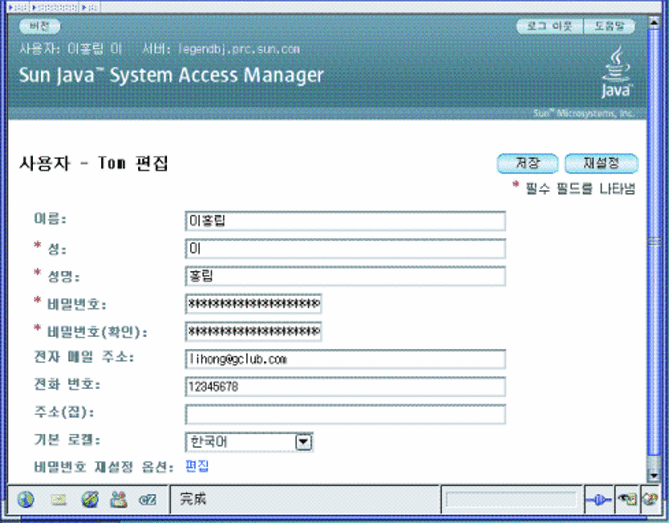Click the Sun Java System Access Manager title
This screenshot has width=669, height=524.
[171, 75]
